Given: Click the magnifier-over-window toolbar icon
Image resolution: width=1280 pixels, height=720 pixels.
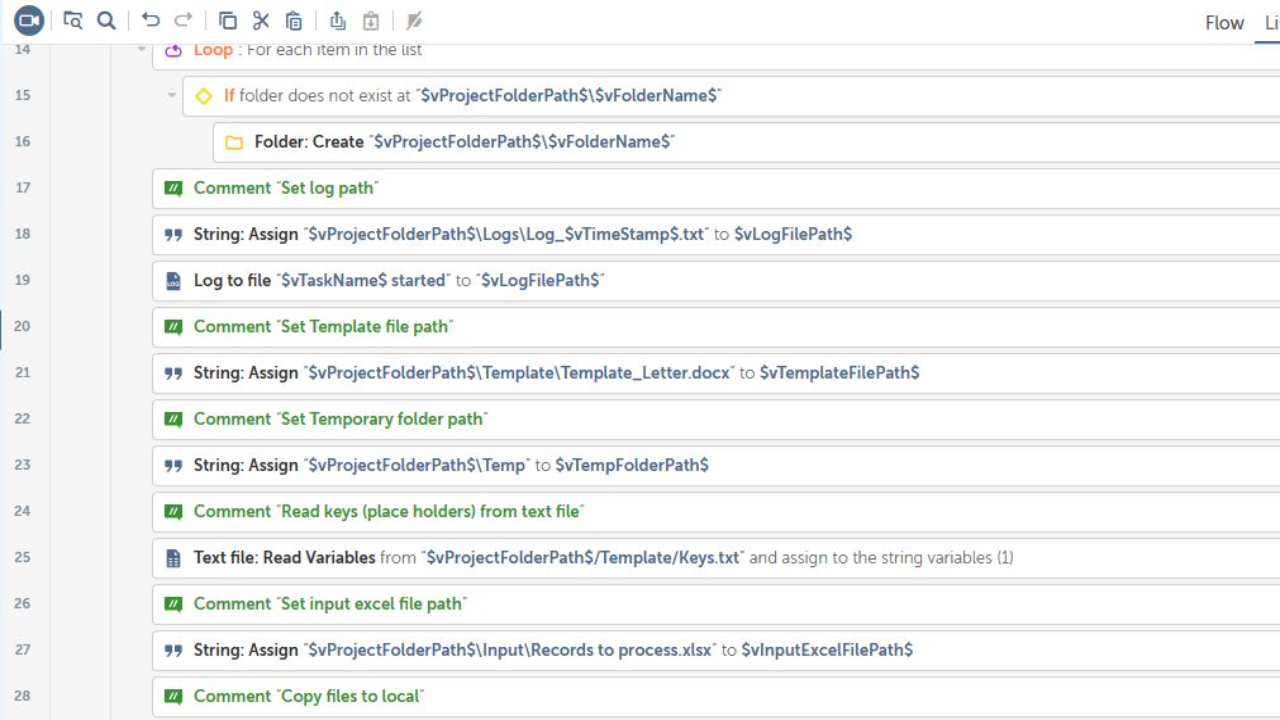Looking at the screenshot, I should (x=72, y=20).
